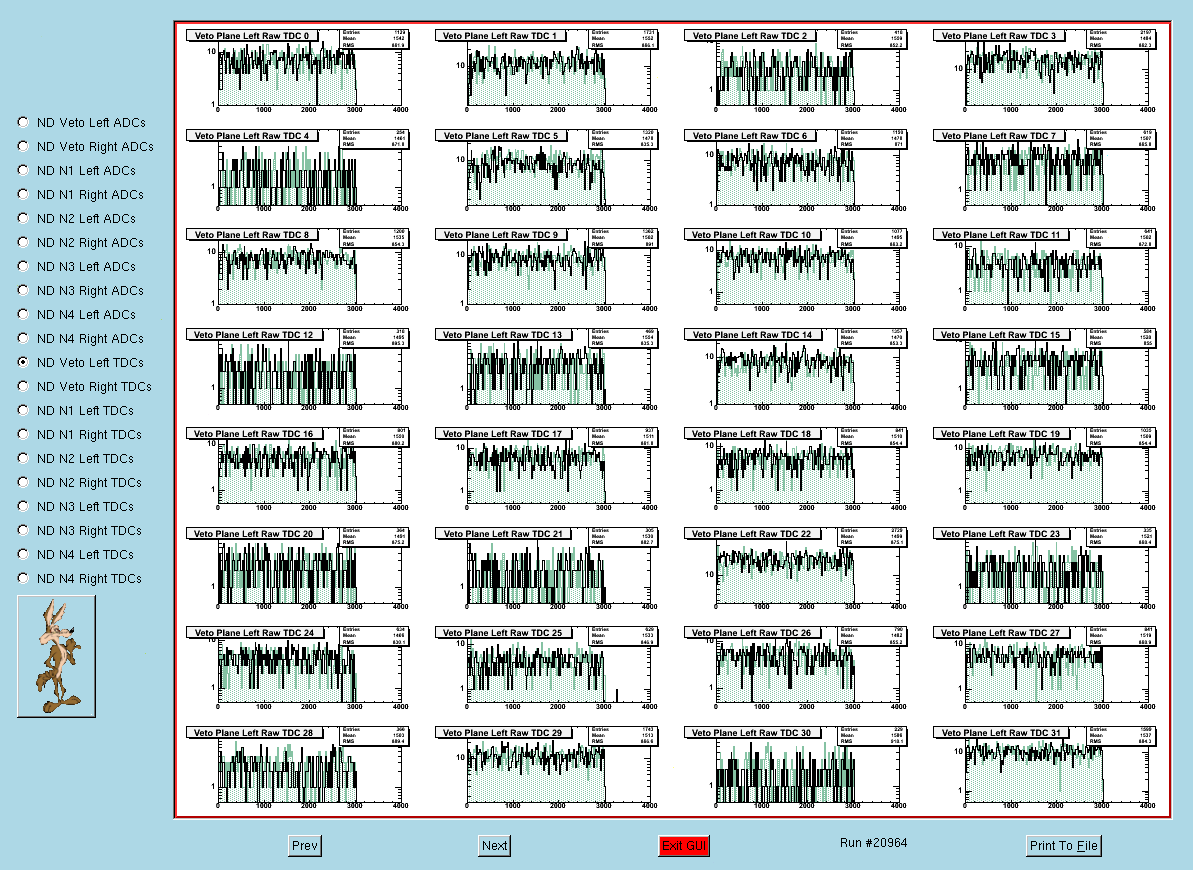Select ND N2 Left ADCs radio button

point(24,218)
